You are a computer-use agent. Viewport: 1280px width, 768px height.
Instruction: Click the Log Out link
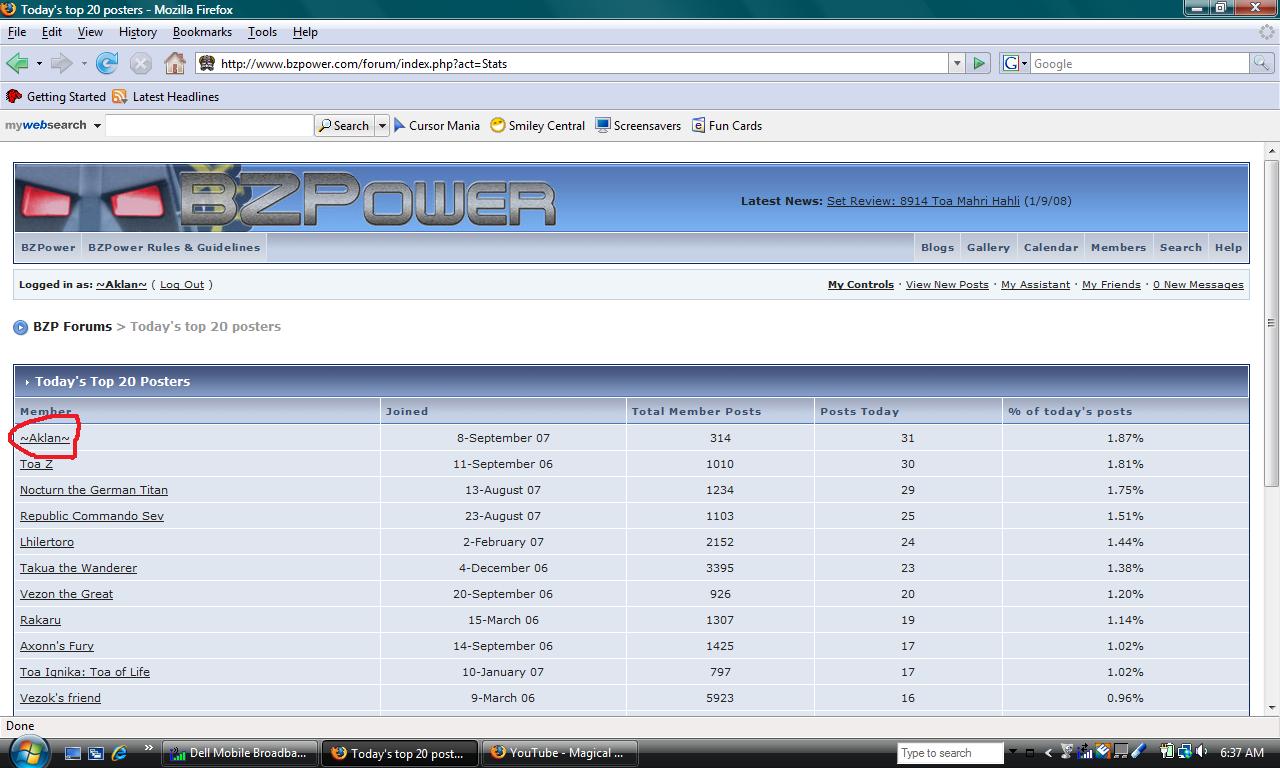tap(182, 285)
